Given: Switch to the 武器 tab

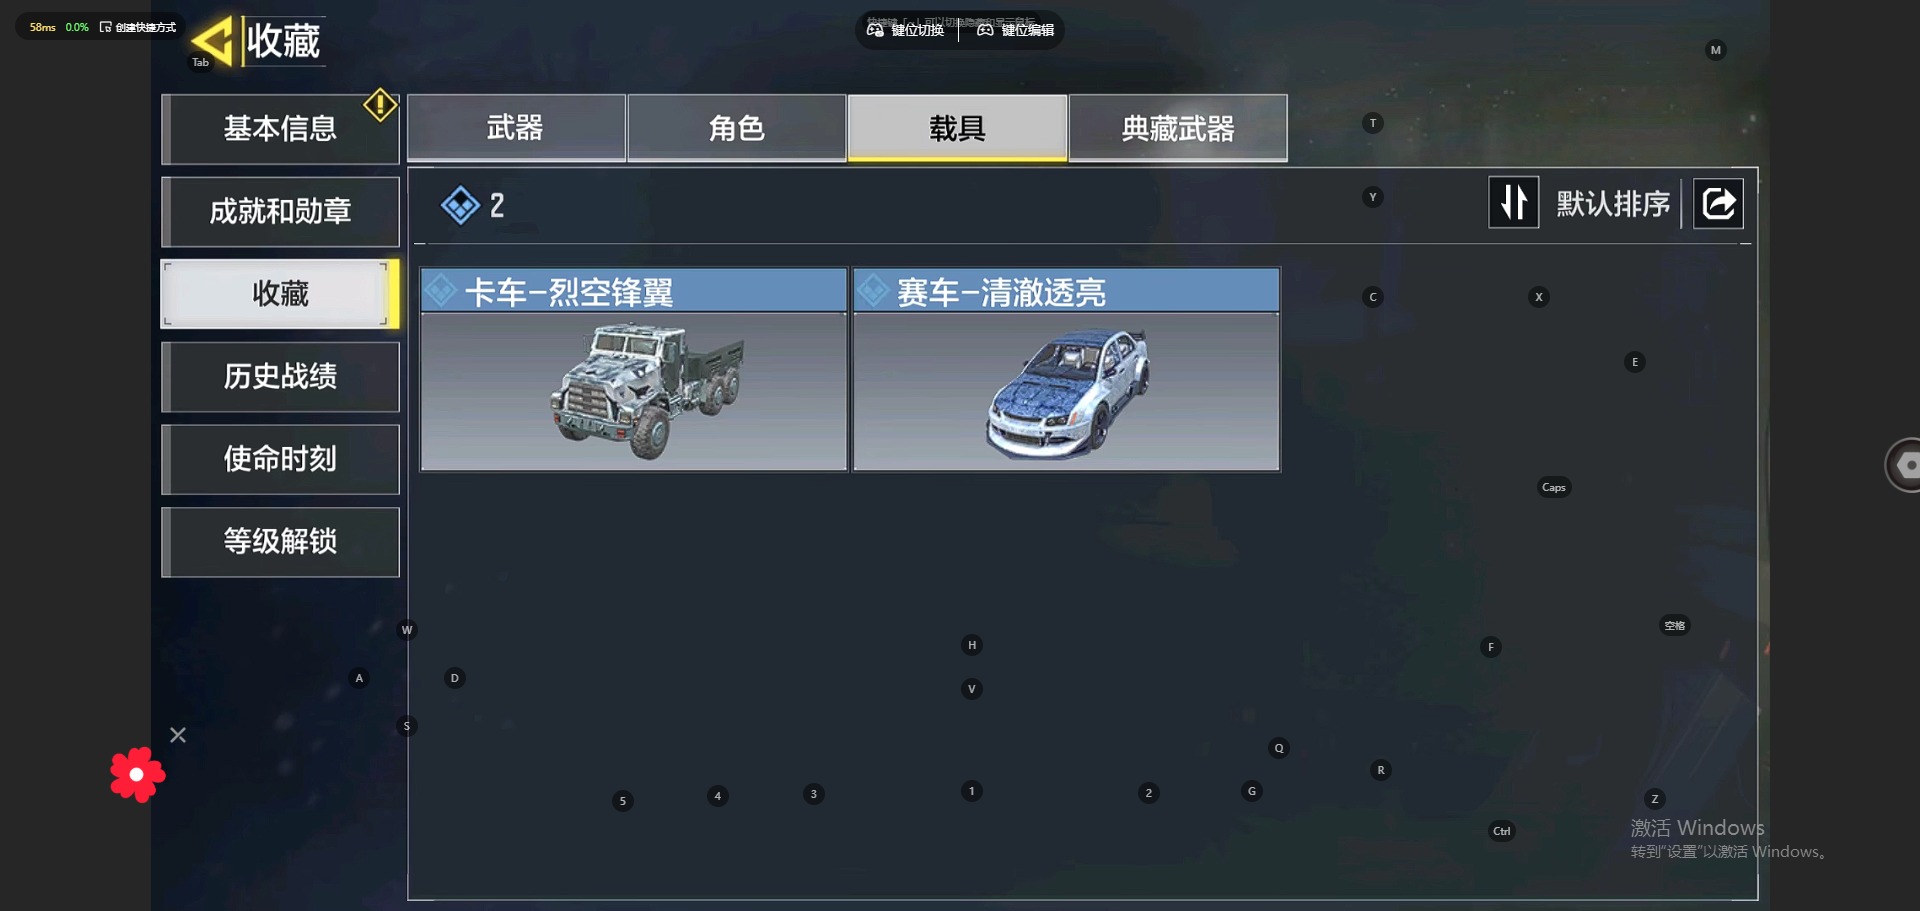Looking at the screenshot, I should click(516, 128).
